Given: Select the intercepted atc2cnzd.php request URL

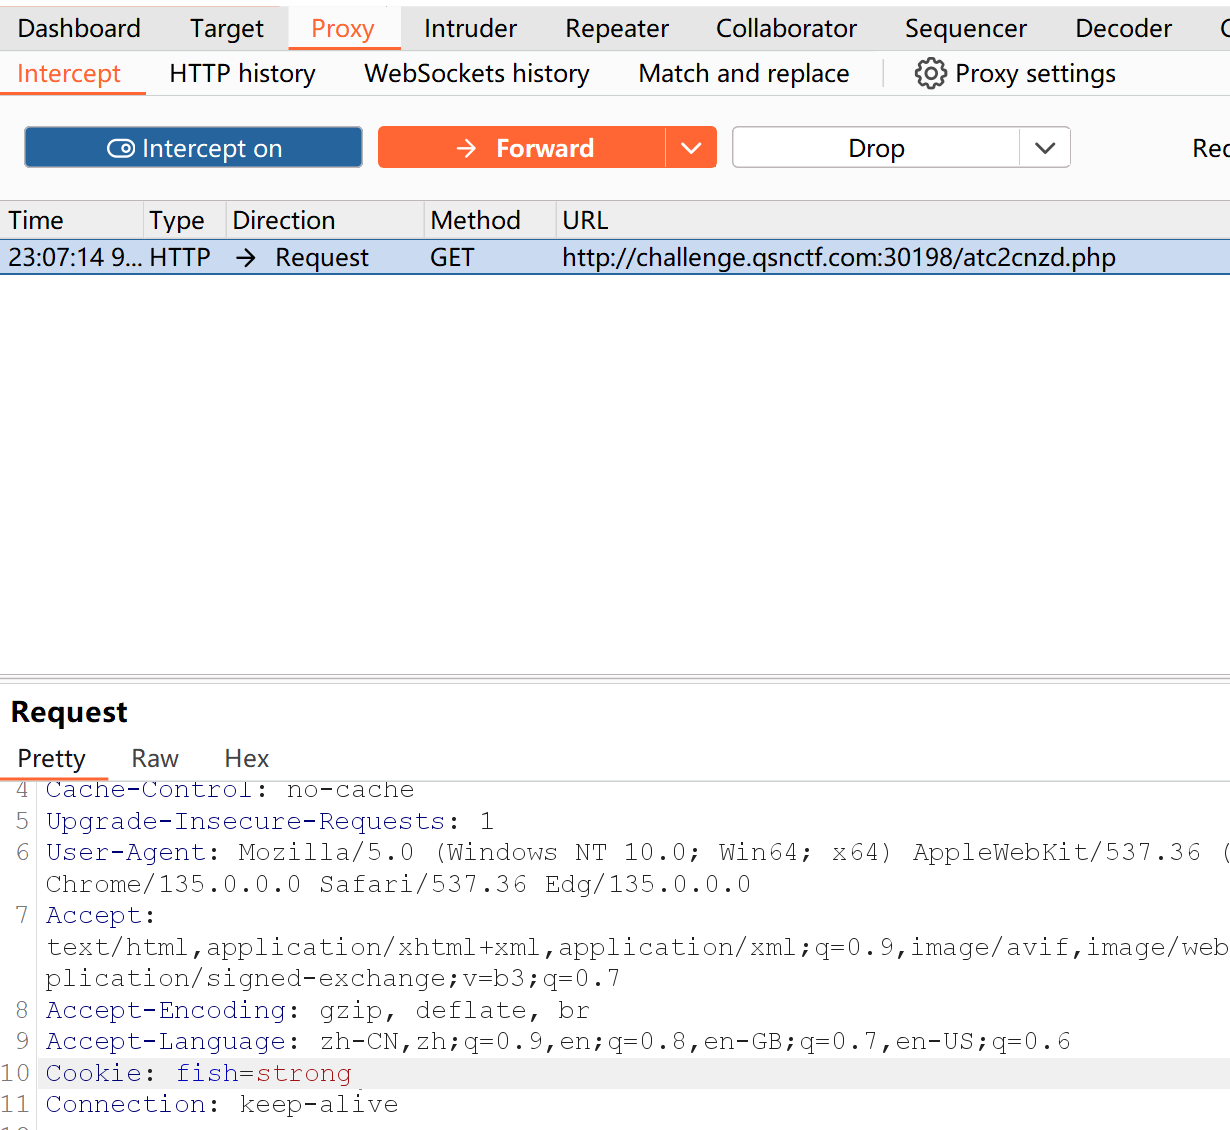Looking at the screenshot, I should coord(839,258).
